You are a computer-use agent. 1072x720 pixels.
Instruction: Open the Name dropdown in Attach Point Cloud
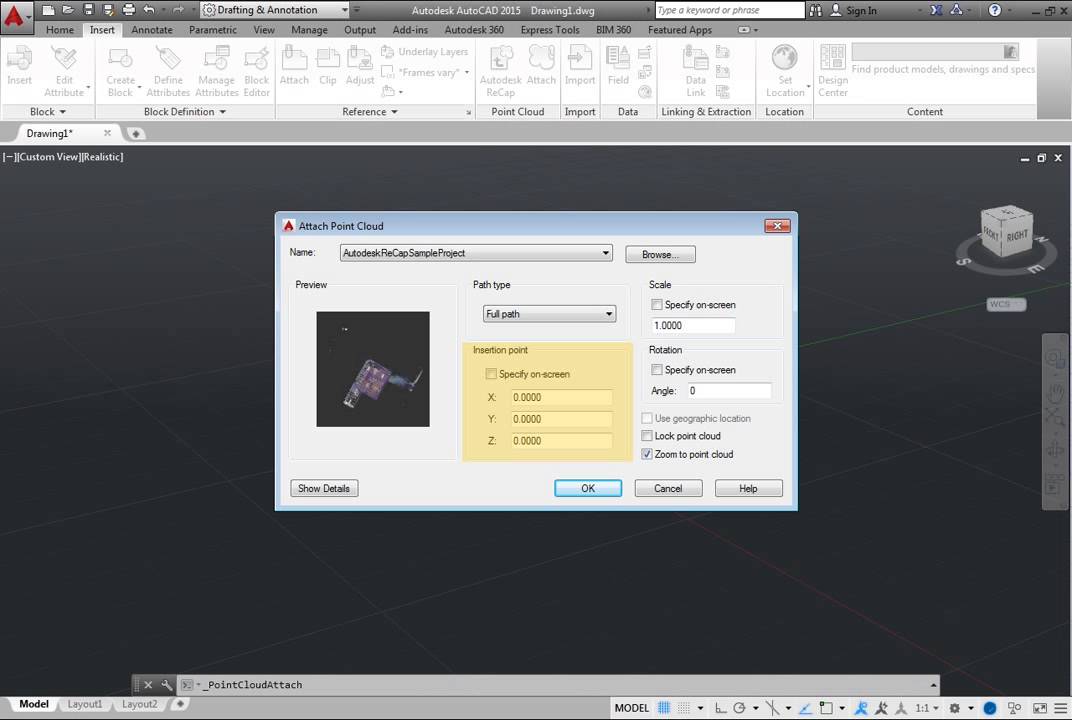click(x=476, y=253)
